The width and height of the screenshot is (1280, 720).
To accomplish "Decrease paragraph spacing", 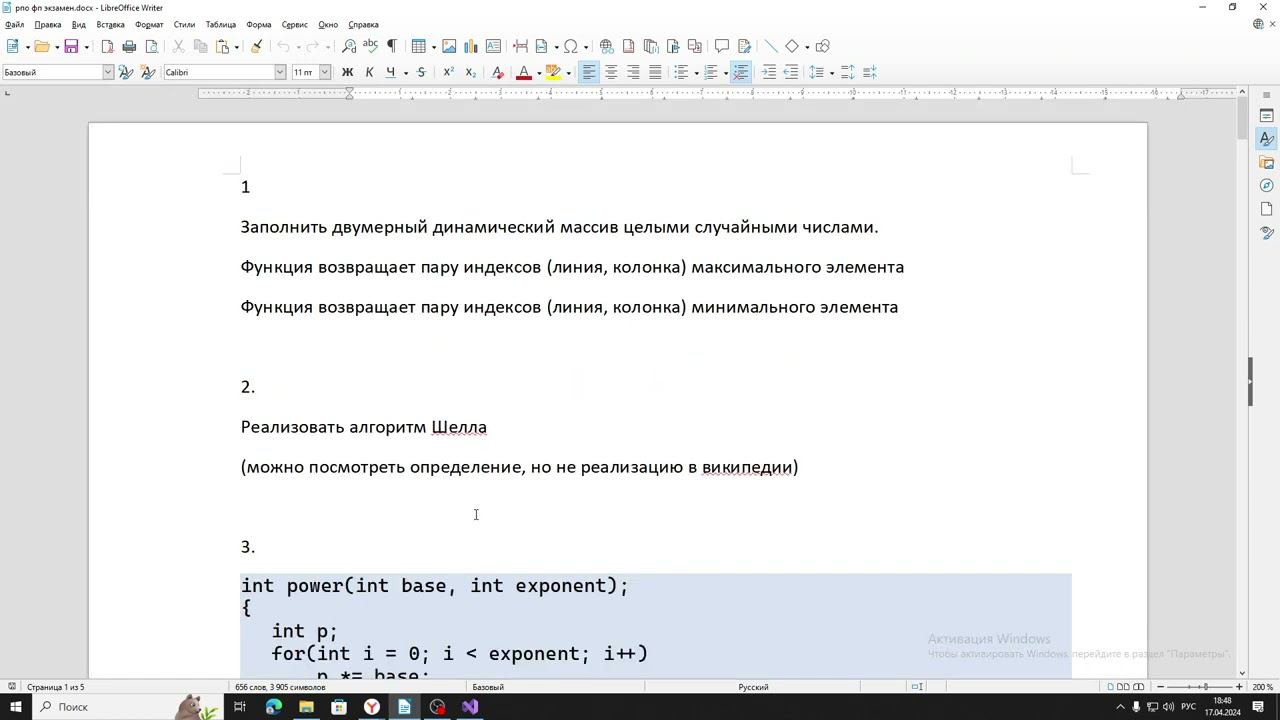I will [870, 72].
